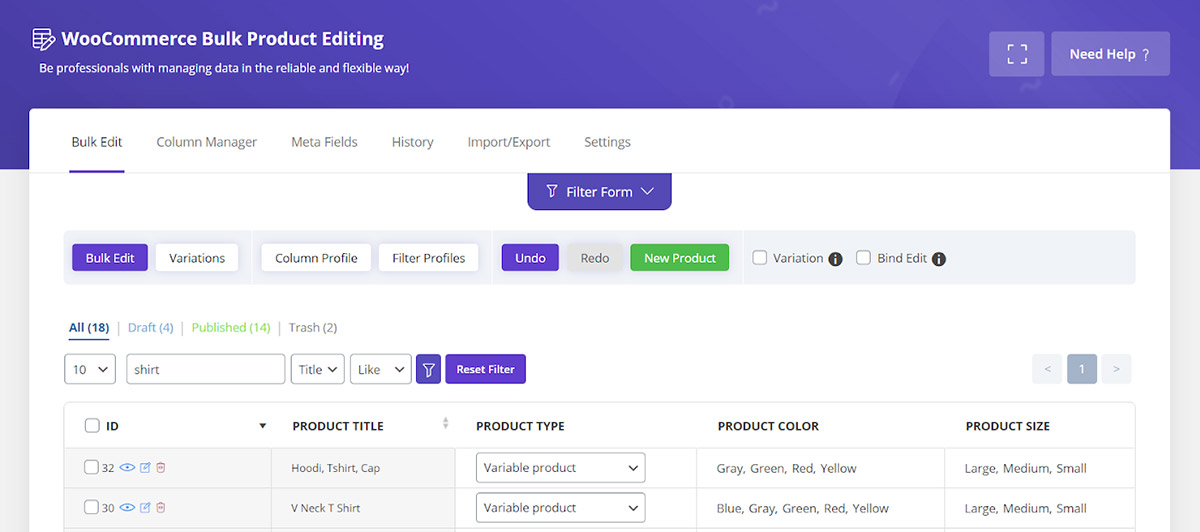This screenshot has width=1200, height=532.
Task: Edit product 32 with pencil icon
Action: pos(145,467)
